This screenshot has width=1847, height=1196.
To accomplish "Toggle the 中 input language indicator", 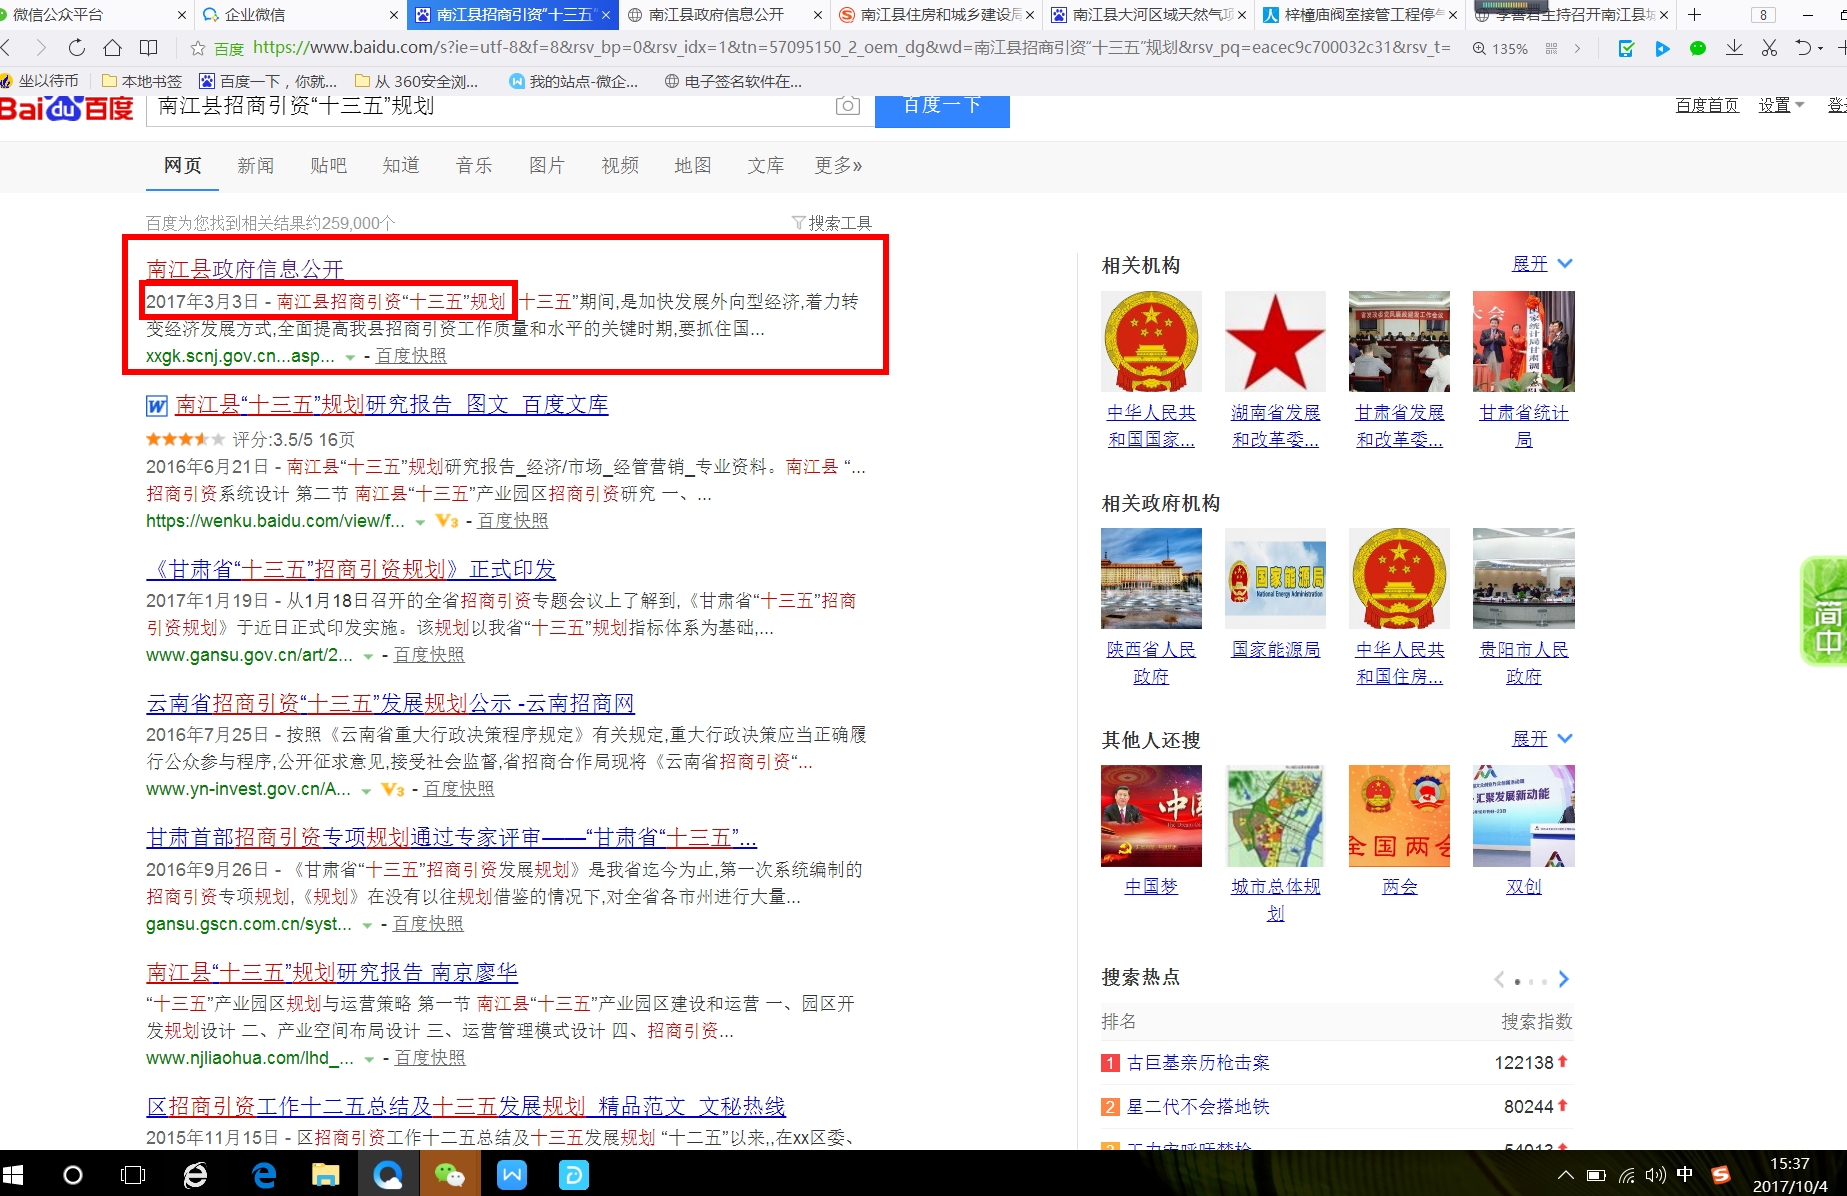I will [1685, 1175].
